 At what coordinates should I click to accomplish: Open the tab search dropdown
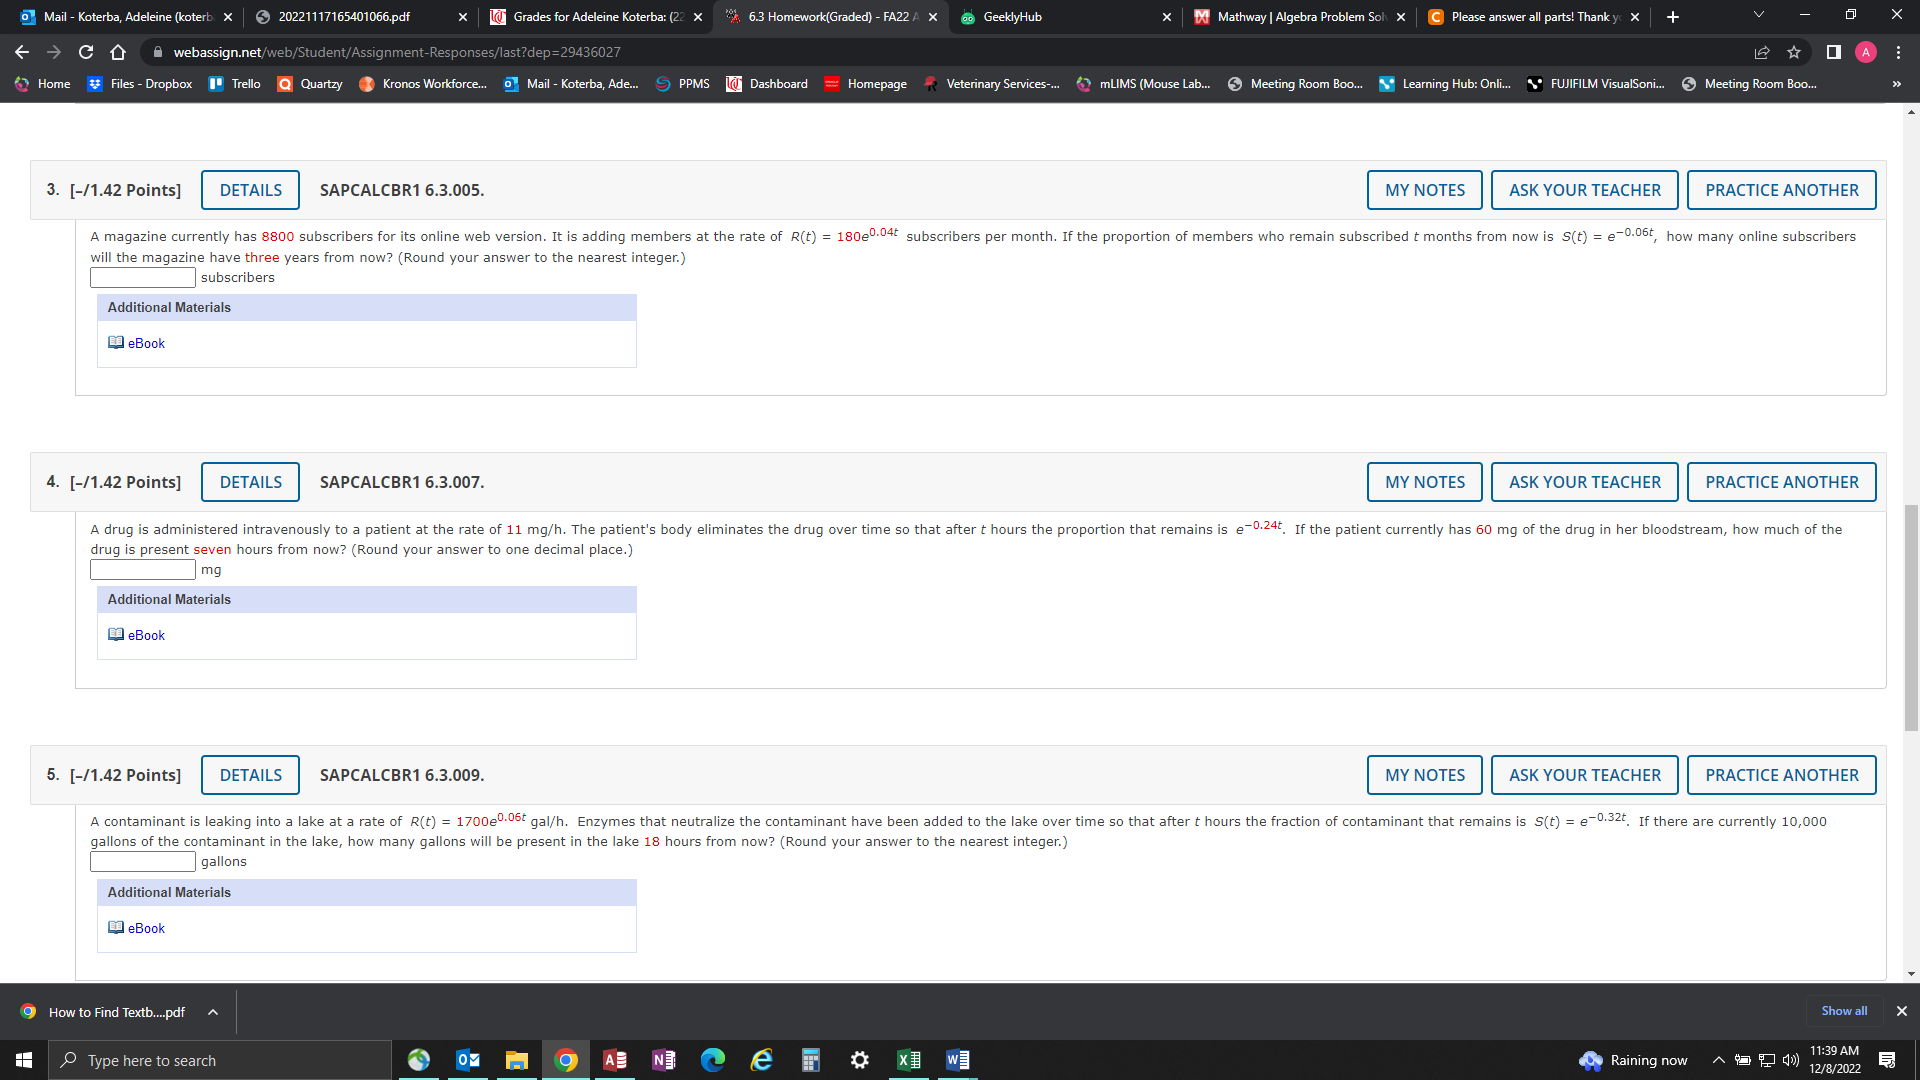click(x=1758, y=16)
